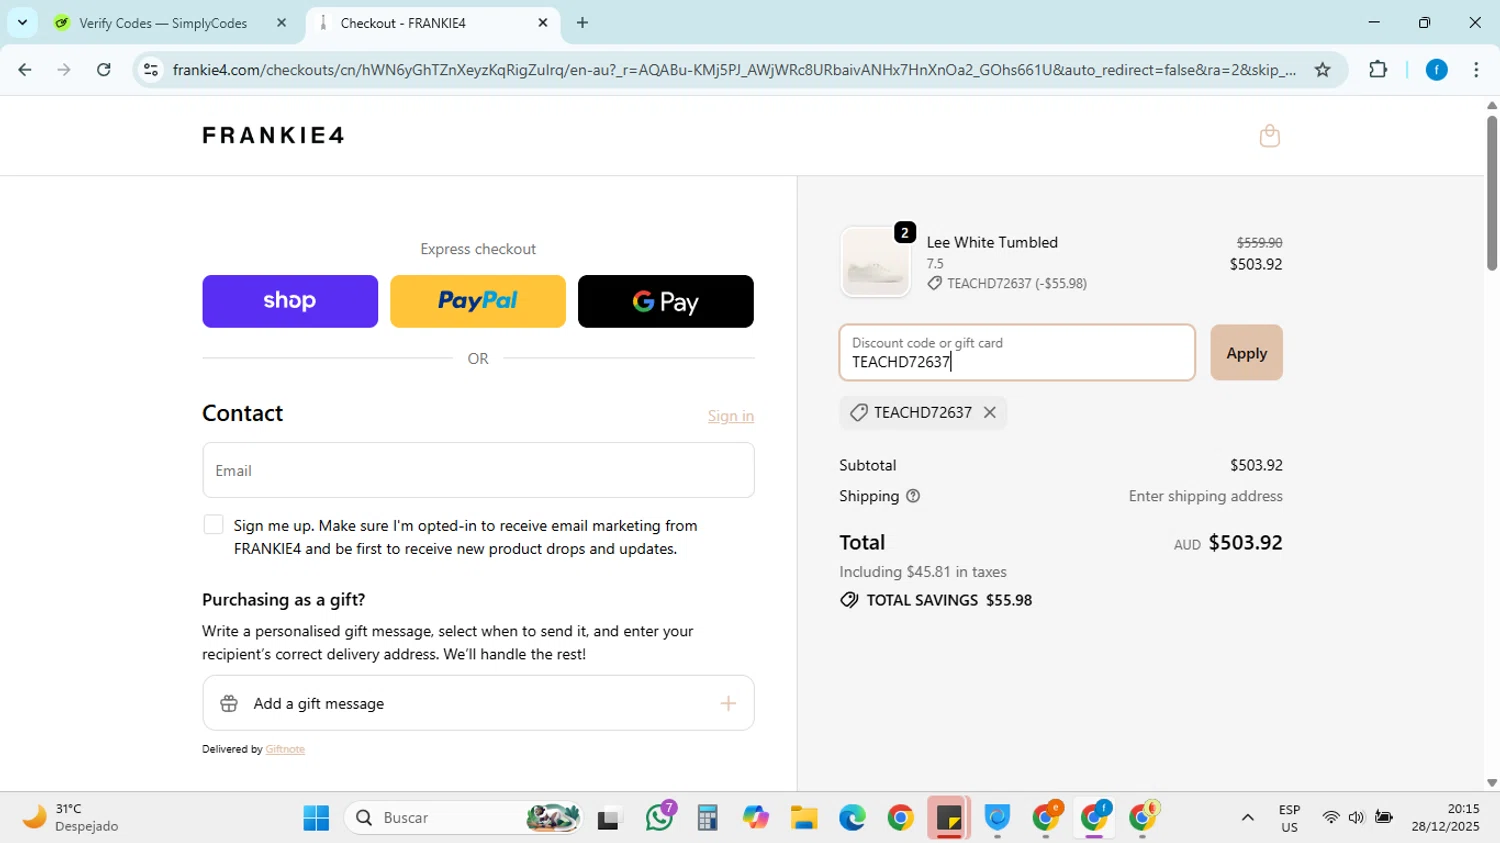The image size is (1500, 843).
Task: Open Copilot from the taskbar
Action: (756, 818)
